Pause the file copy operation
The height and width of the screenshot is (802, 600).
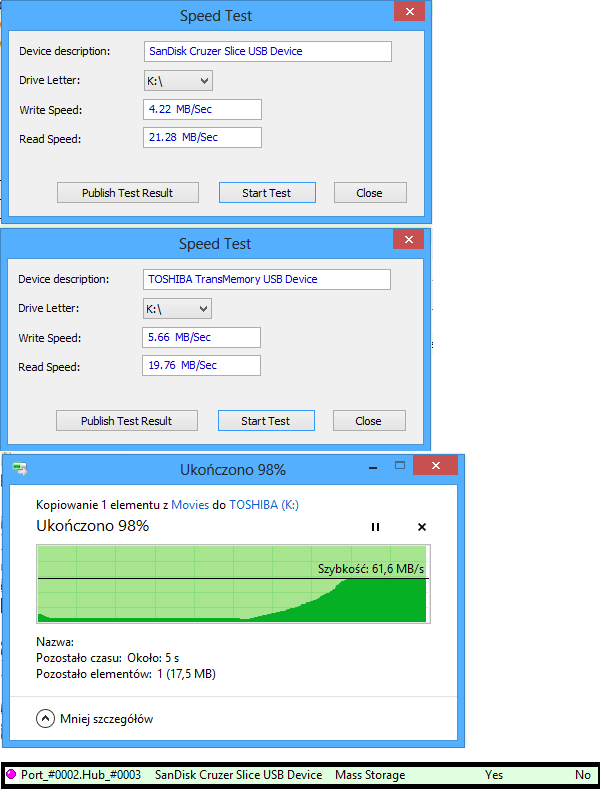[375, 527]
